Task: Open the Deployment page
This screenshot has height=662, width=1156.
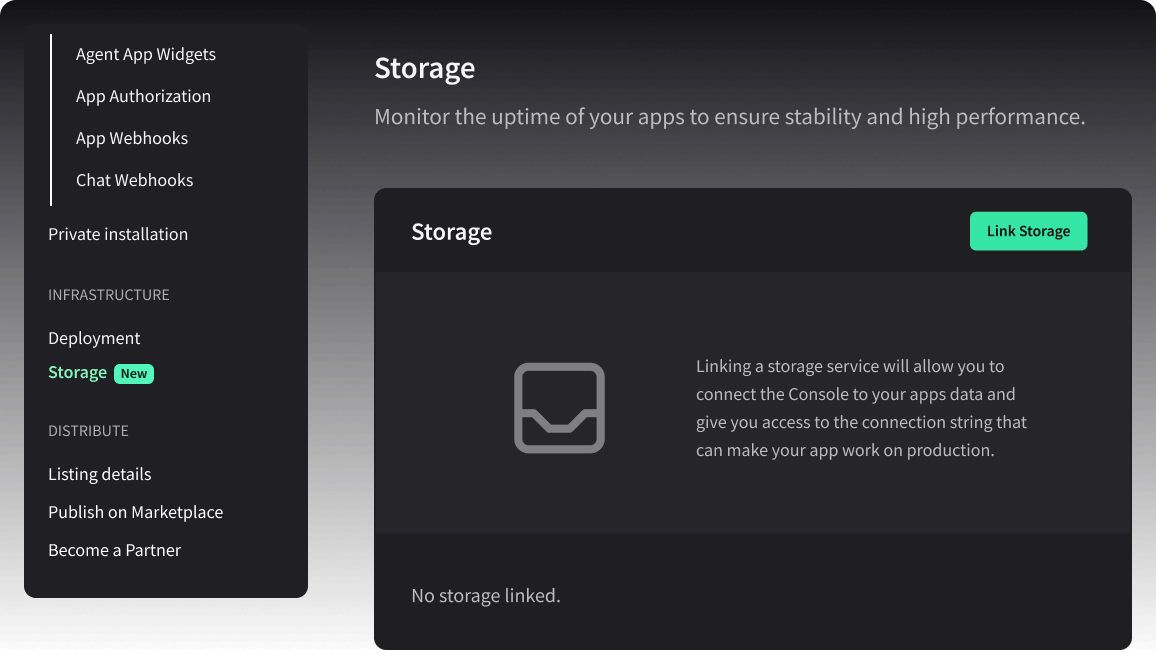Action: coord(94,338)
